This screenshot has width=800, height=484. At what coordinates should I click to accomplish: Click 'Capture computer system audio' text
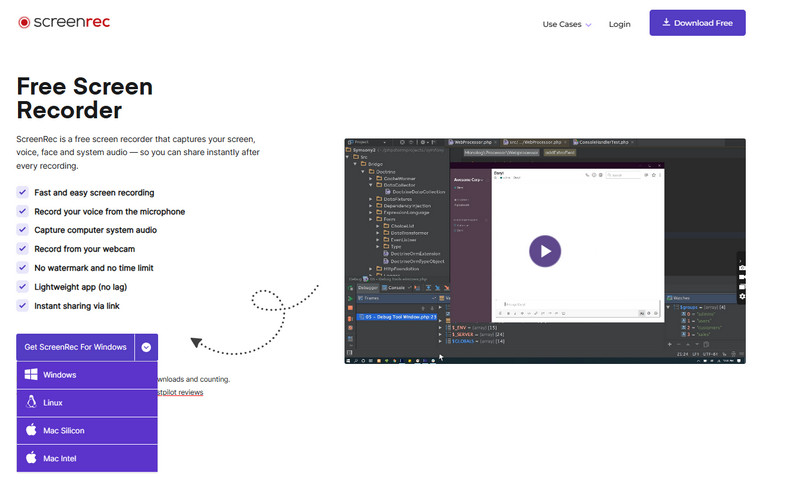(x=95, y=230)
